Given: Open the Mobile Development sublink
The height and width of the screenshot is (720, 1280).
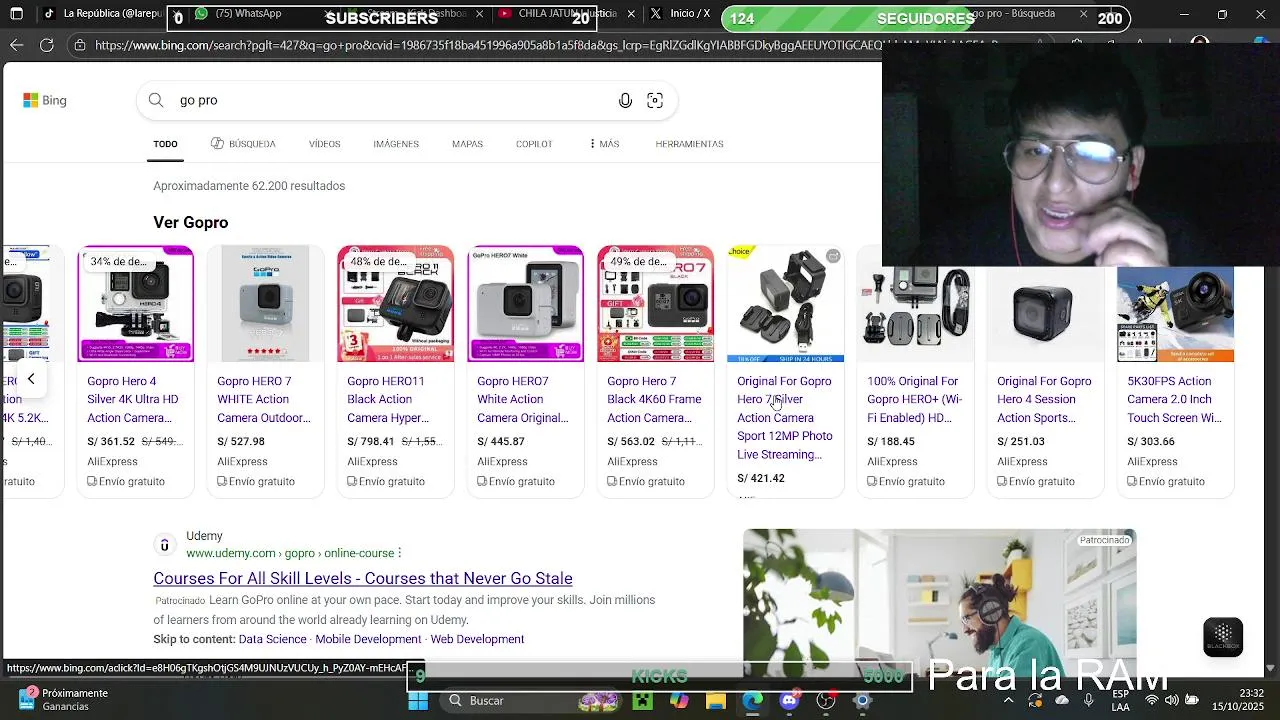Looking at the screenshot, I should point(368,639).
